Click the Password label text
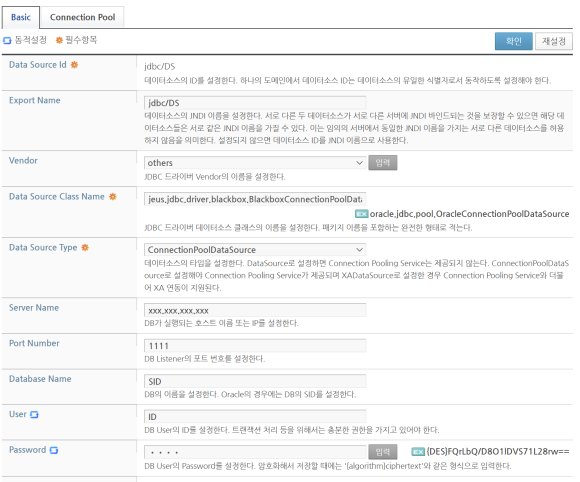The image size is (580, 482). (28, 450)
